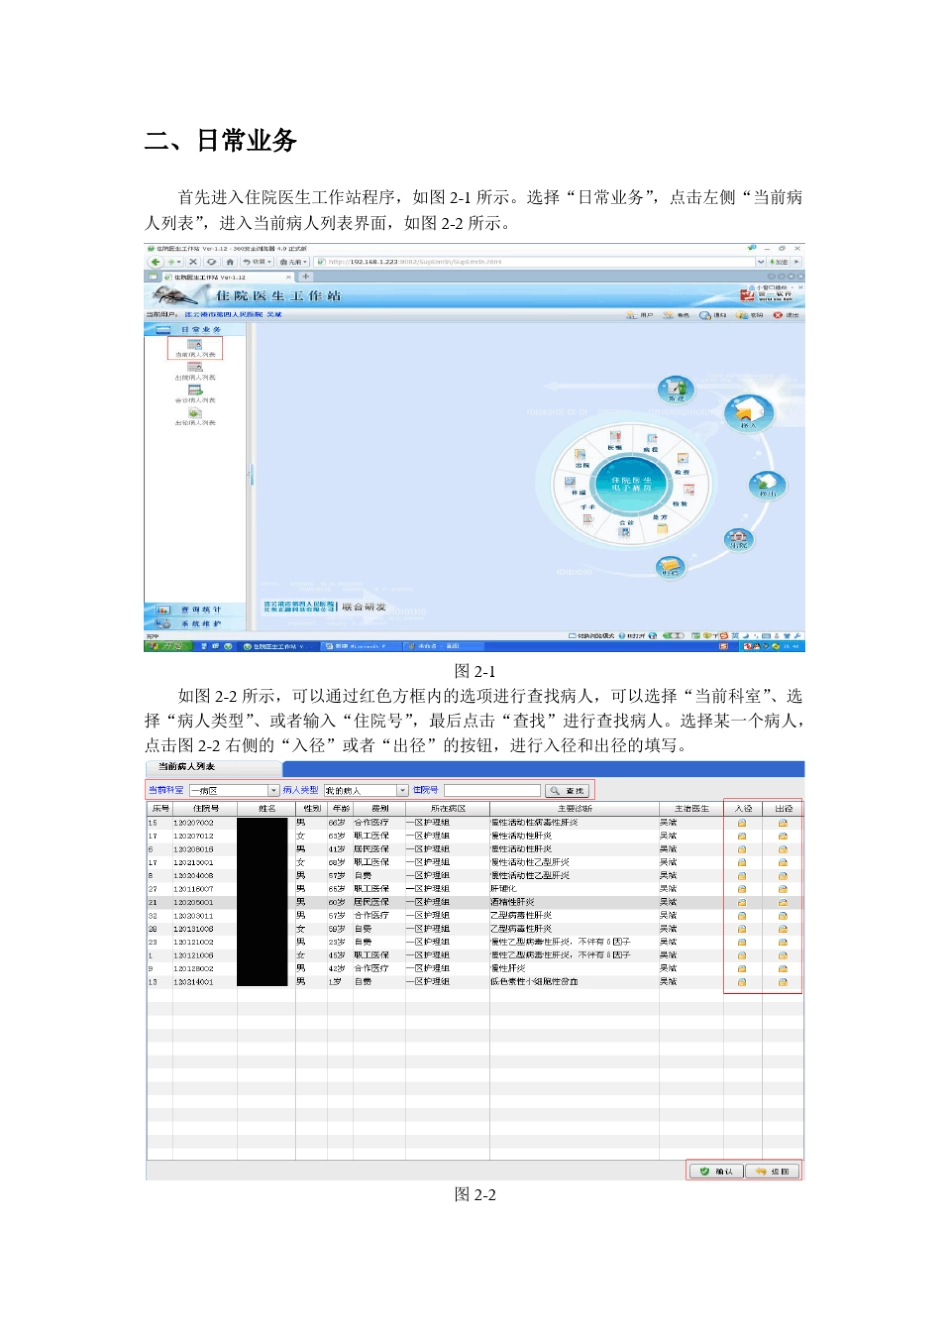This screenshot has height=1344, width=950.
Task: Click the 住院医生电子病历 center hub
Action: [x=632, y=483]
